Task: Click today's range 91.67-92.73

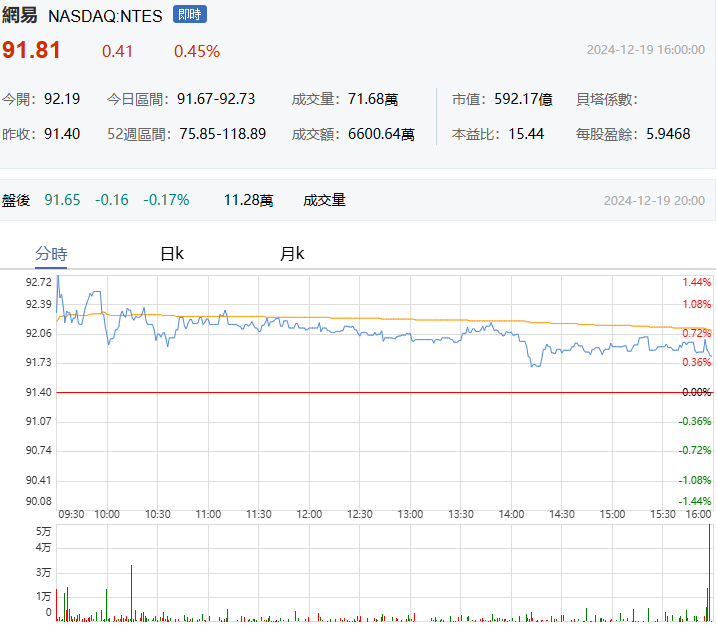Action: [216, 99]
